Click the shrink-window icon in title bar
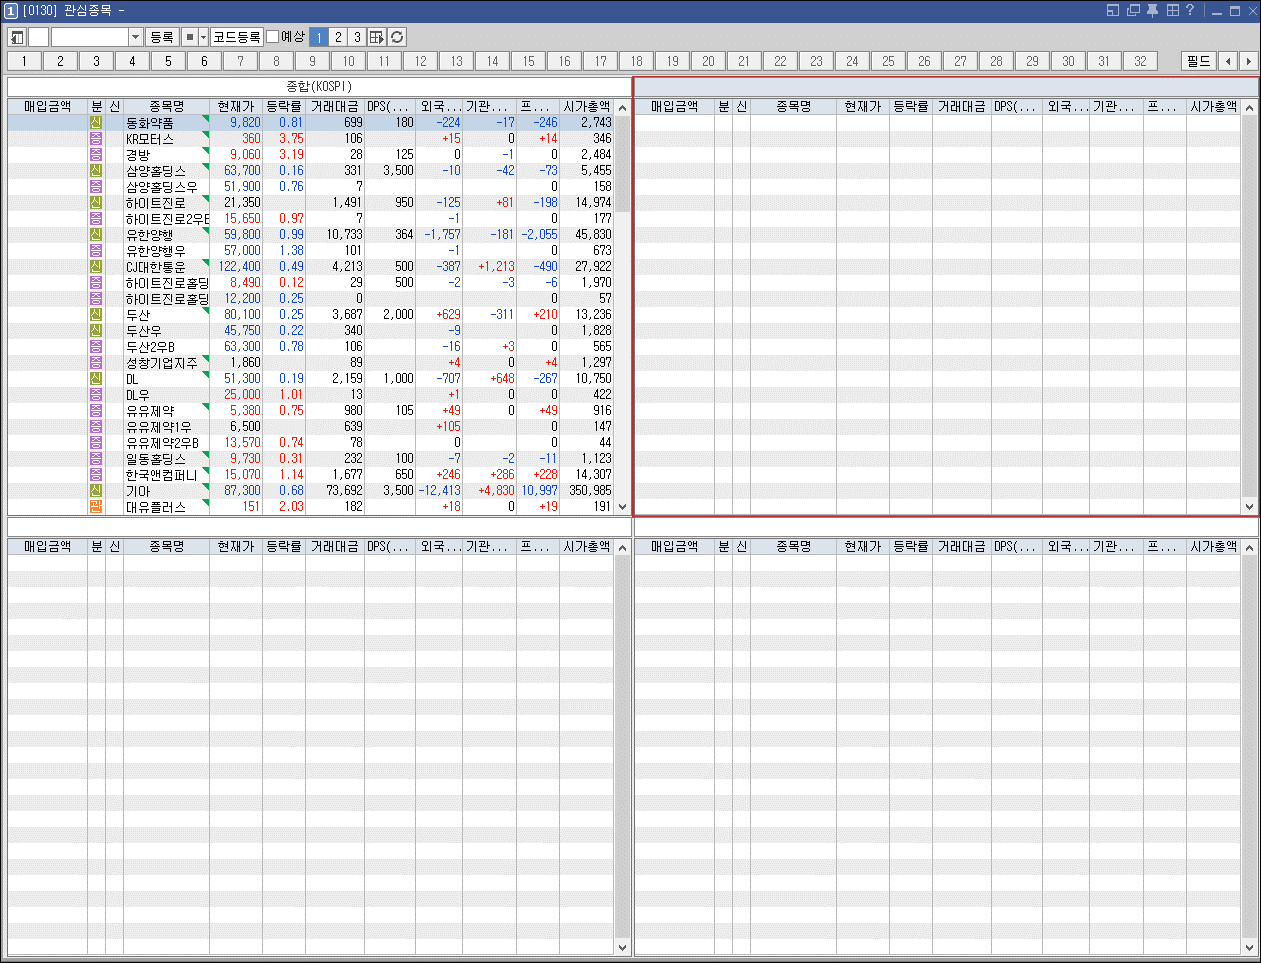This screenshot has height=963, width=1261. (1113, 10)
